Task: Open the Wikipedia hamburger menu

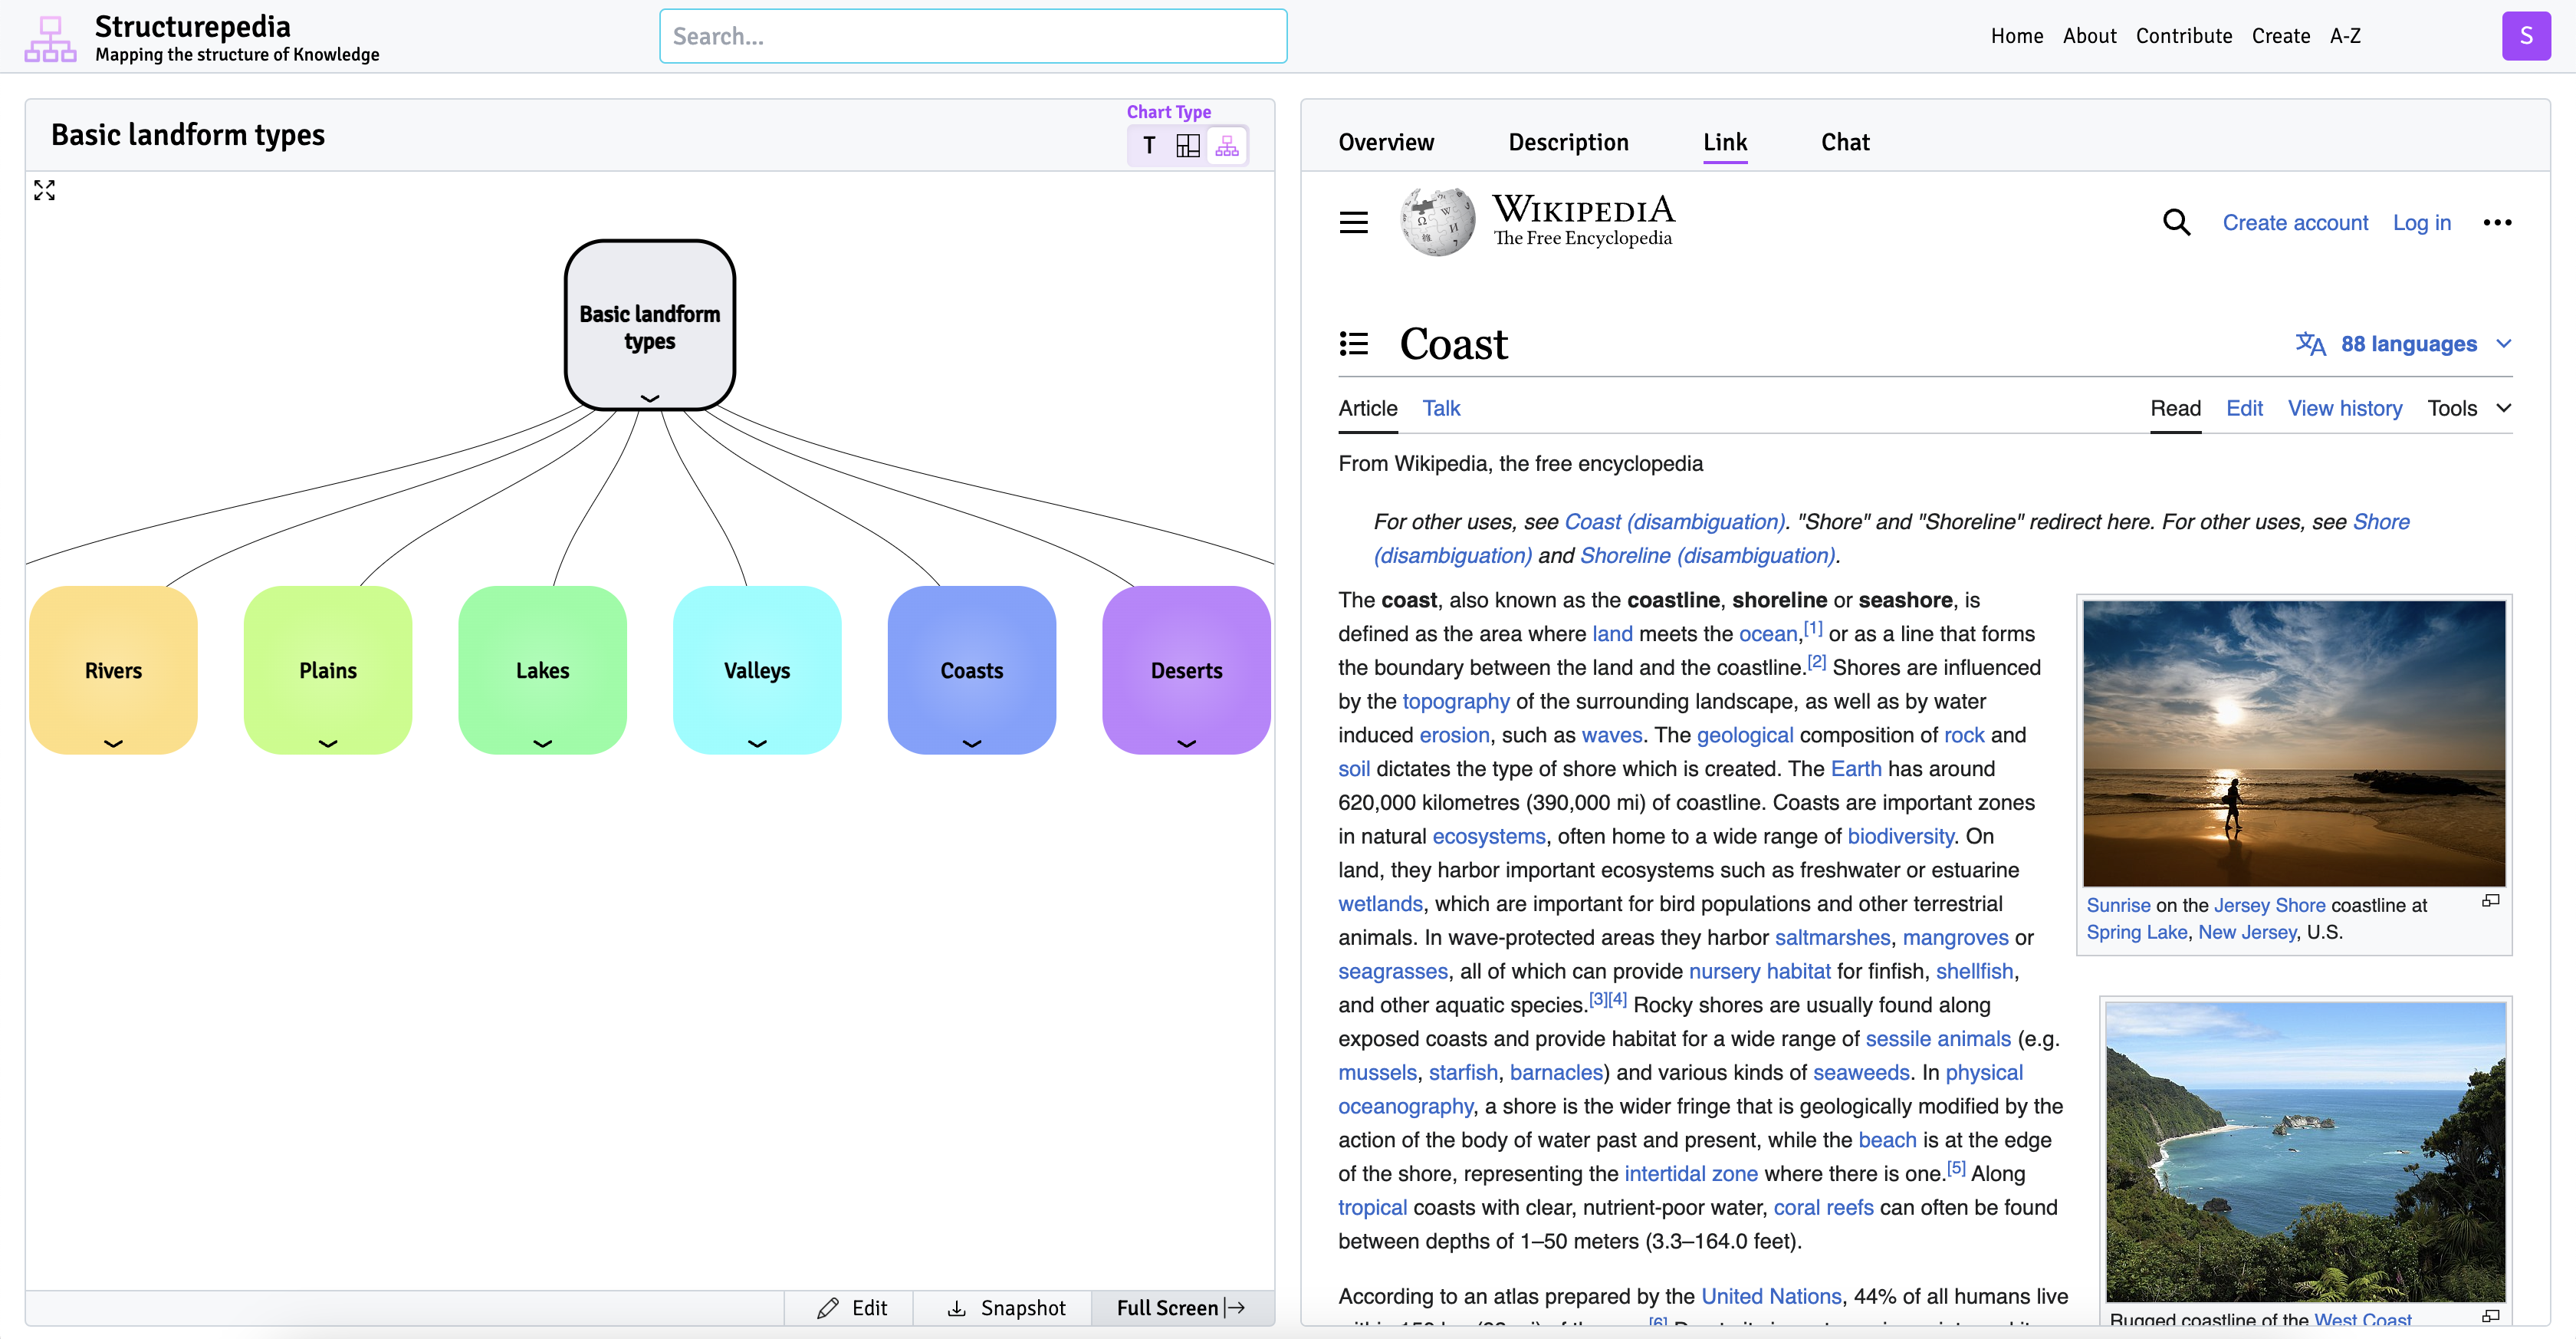Action: tap(1353, 222)
